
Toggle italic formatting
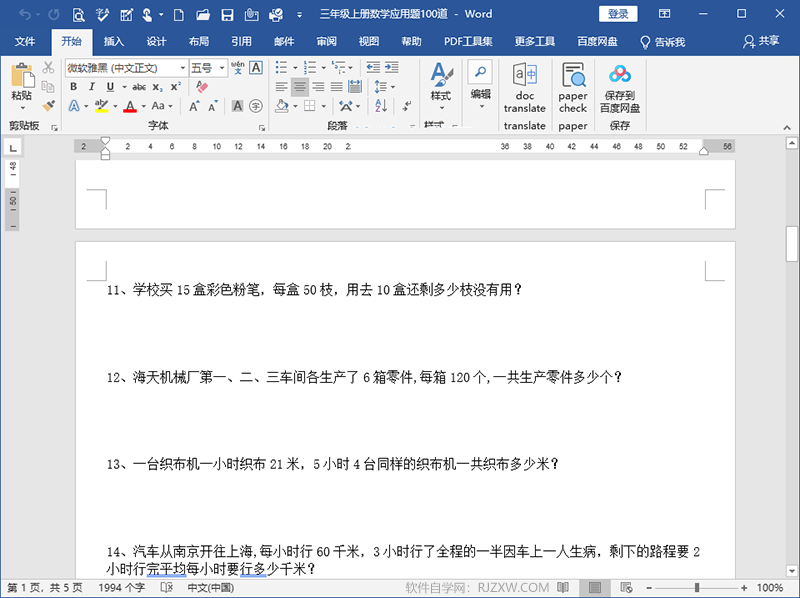(92, 88)
